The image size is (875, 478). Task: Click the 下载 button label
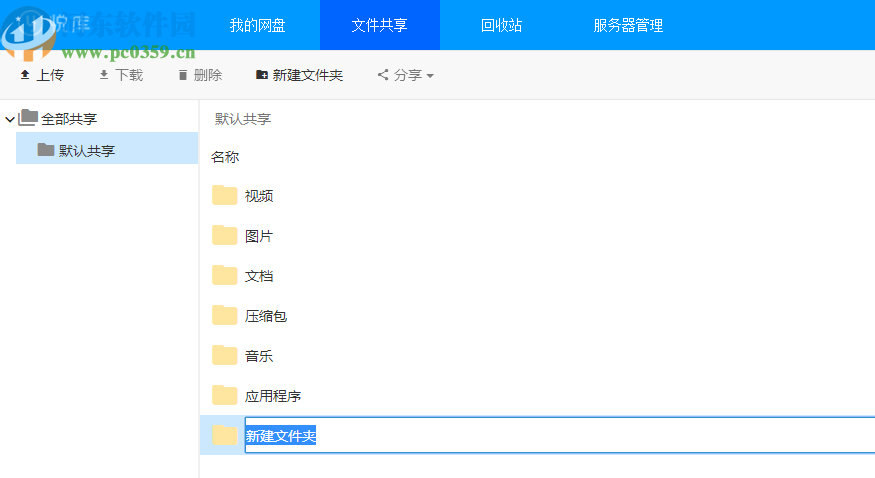tap(129, 75)
